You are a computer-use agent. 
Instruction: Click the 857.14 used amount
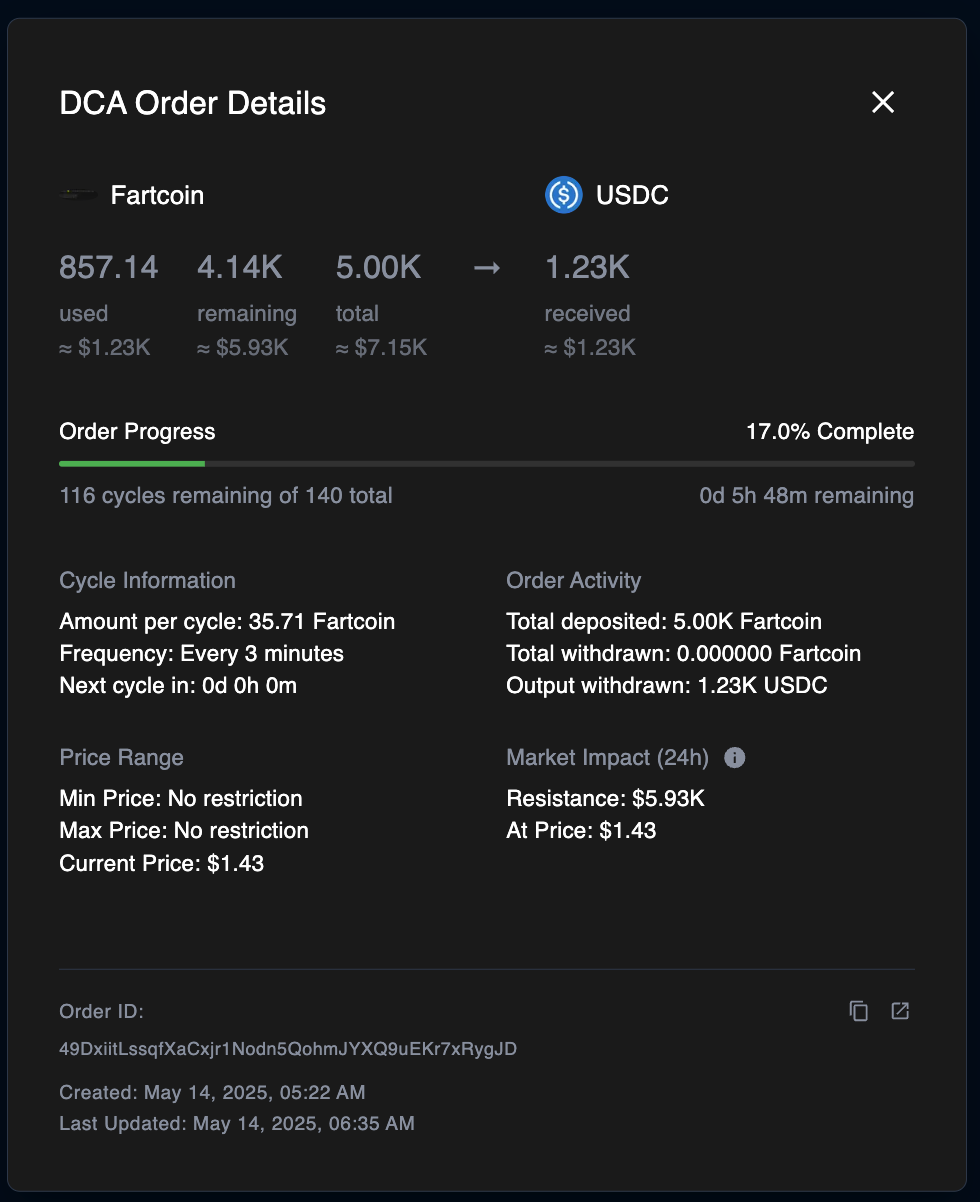coord(109,268)
